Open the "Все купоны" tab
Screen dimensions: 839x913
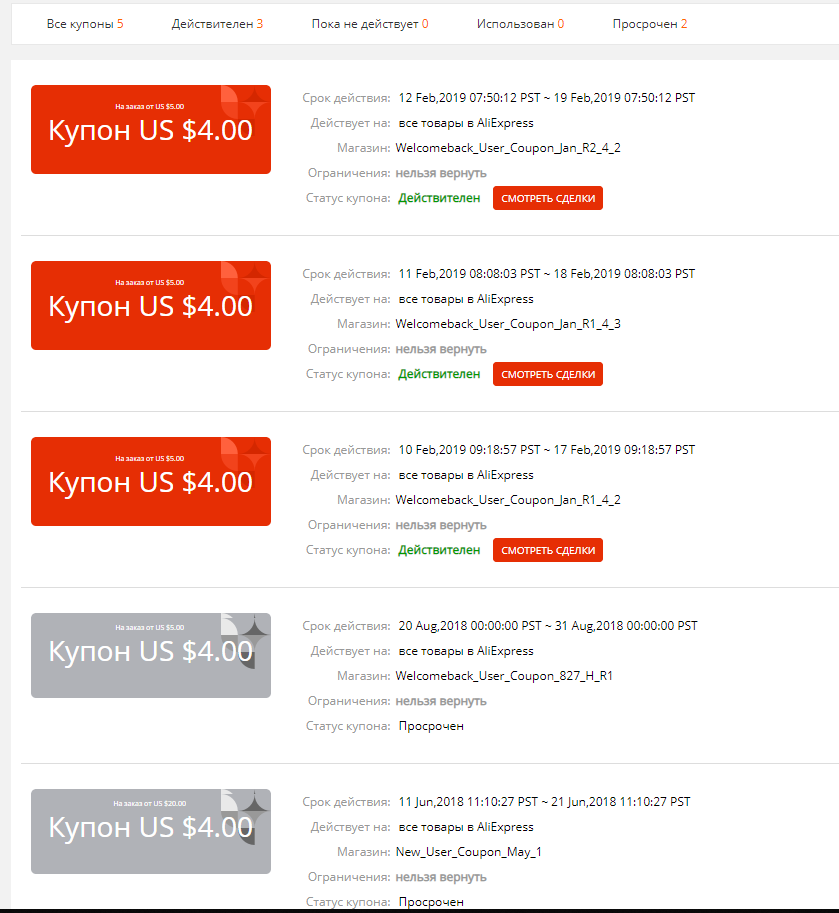point(85,24)
